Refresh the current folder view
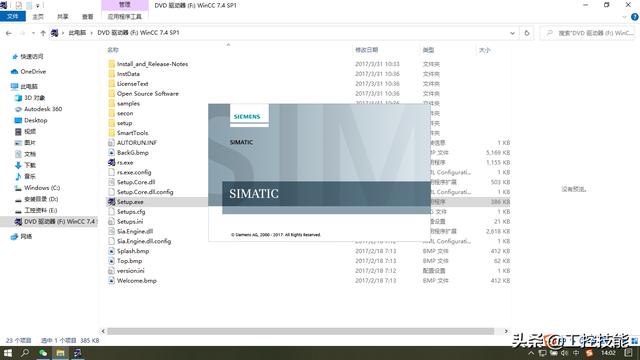640x360 pixels. coord(527,33)
